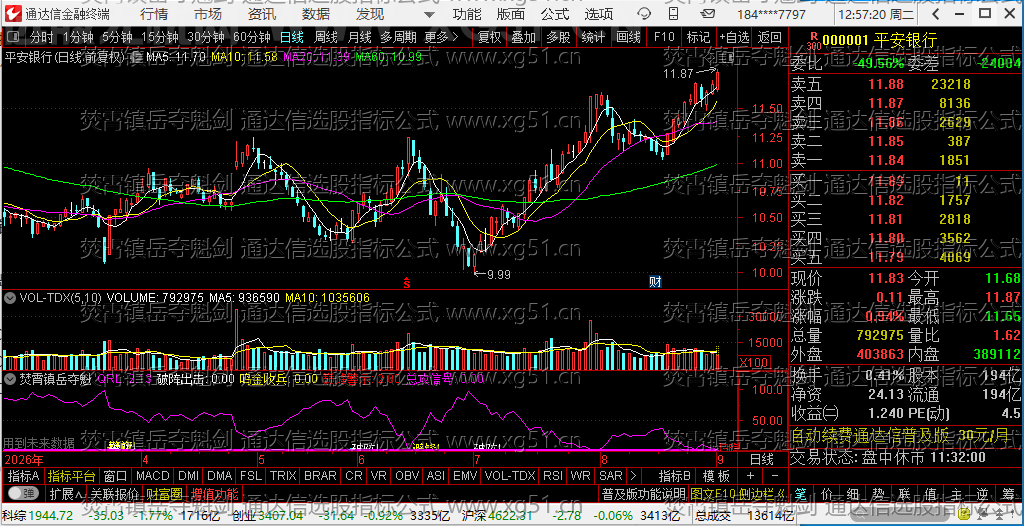Click the plus button after 模板
This screenshot has height=526, width=1024.
(x=750, y=476)
